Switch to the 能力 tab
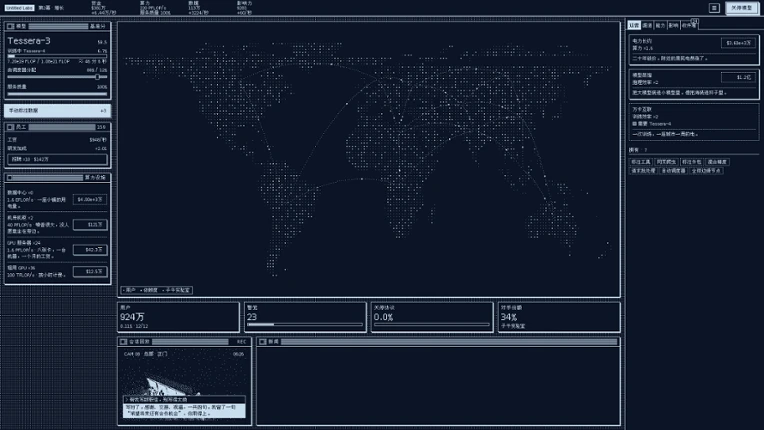 pos(660,25)
